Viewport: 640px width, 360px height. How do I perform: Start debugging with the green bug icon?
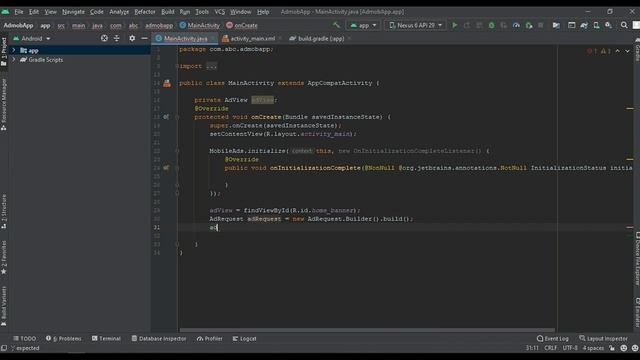pos(491,25)
